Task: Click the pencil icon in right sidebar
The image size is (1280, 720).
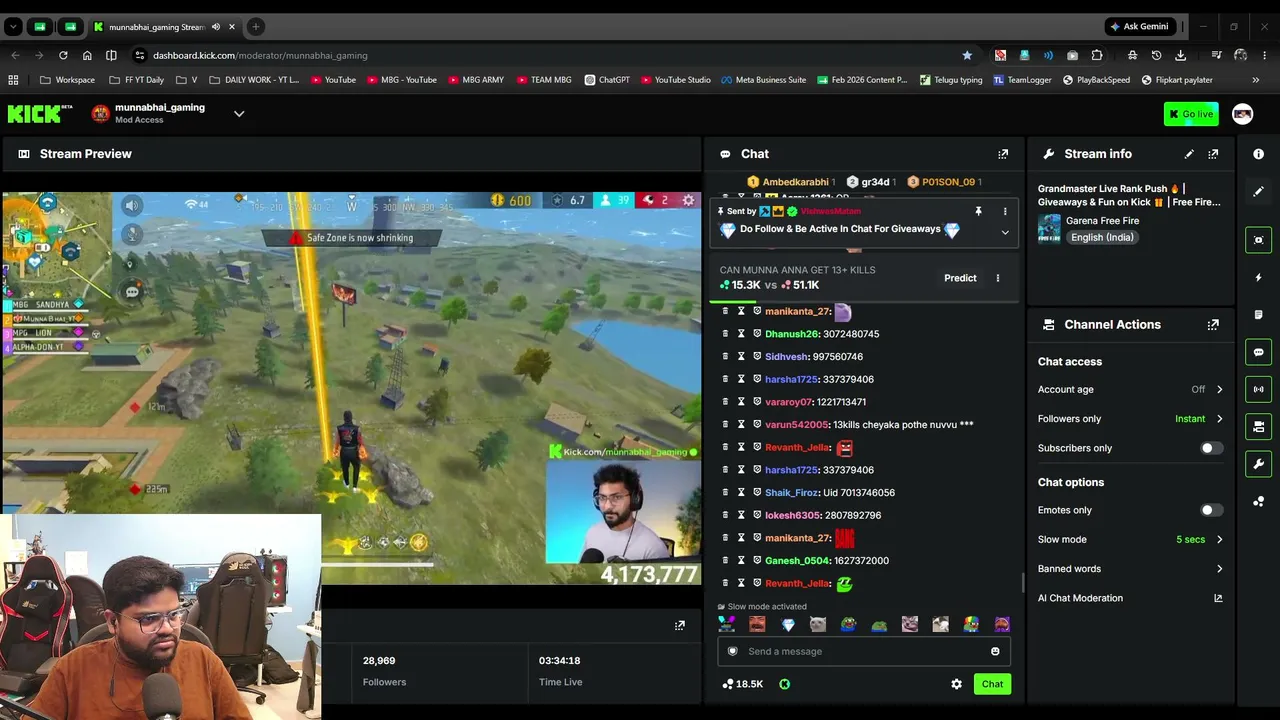Action: tap(1258, 191)
